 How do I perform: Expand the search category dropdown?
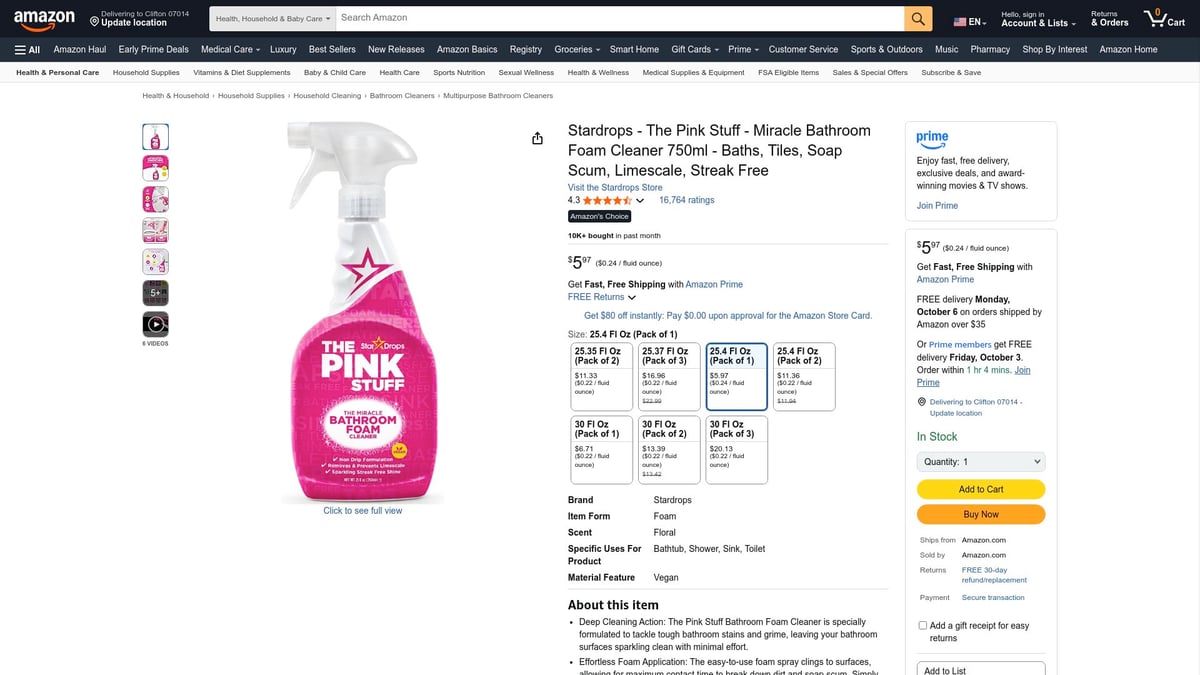click(272, 18)
